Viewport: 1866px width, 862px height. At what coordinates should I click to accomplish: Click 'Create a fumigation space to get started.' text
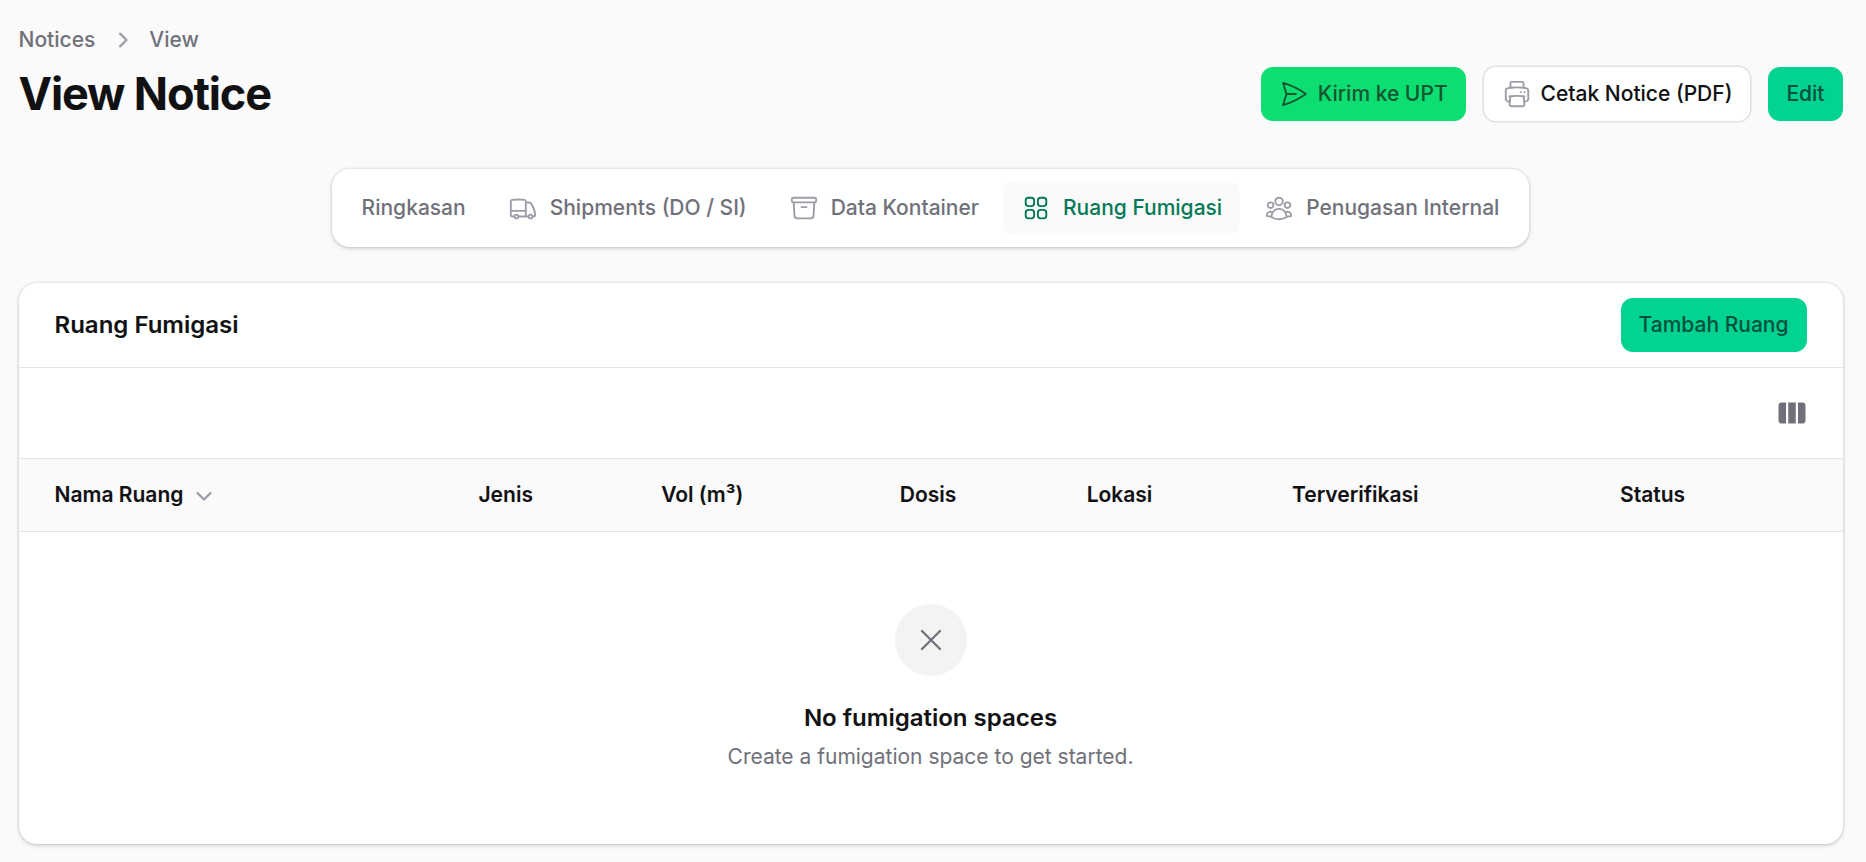pos(931,757)
